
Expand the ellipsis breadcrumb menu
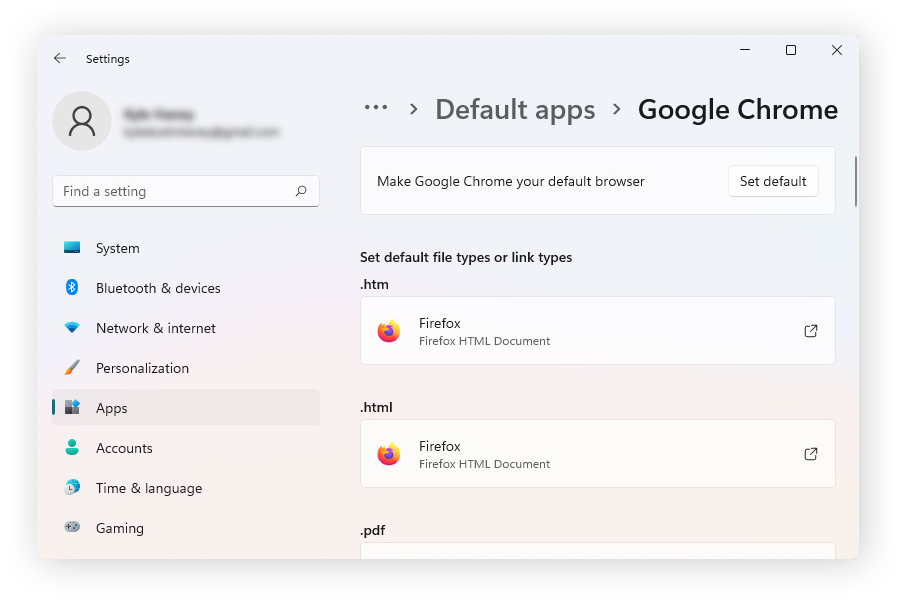click(375, 109)
